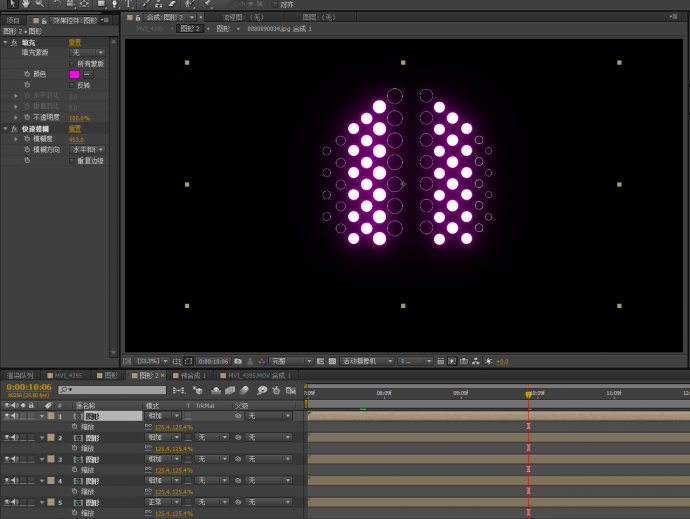Click the 0:00:10:06 timecode in the timeline
This screenshot has height=519, width=690.
[28, 387]
